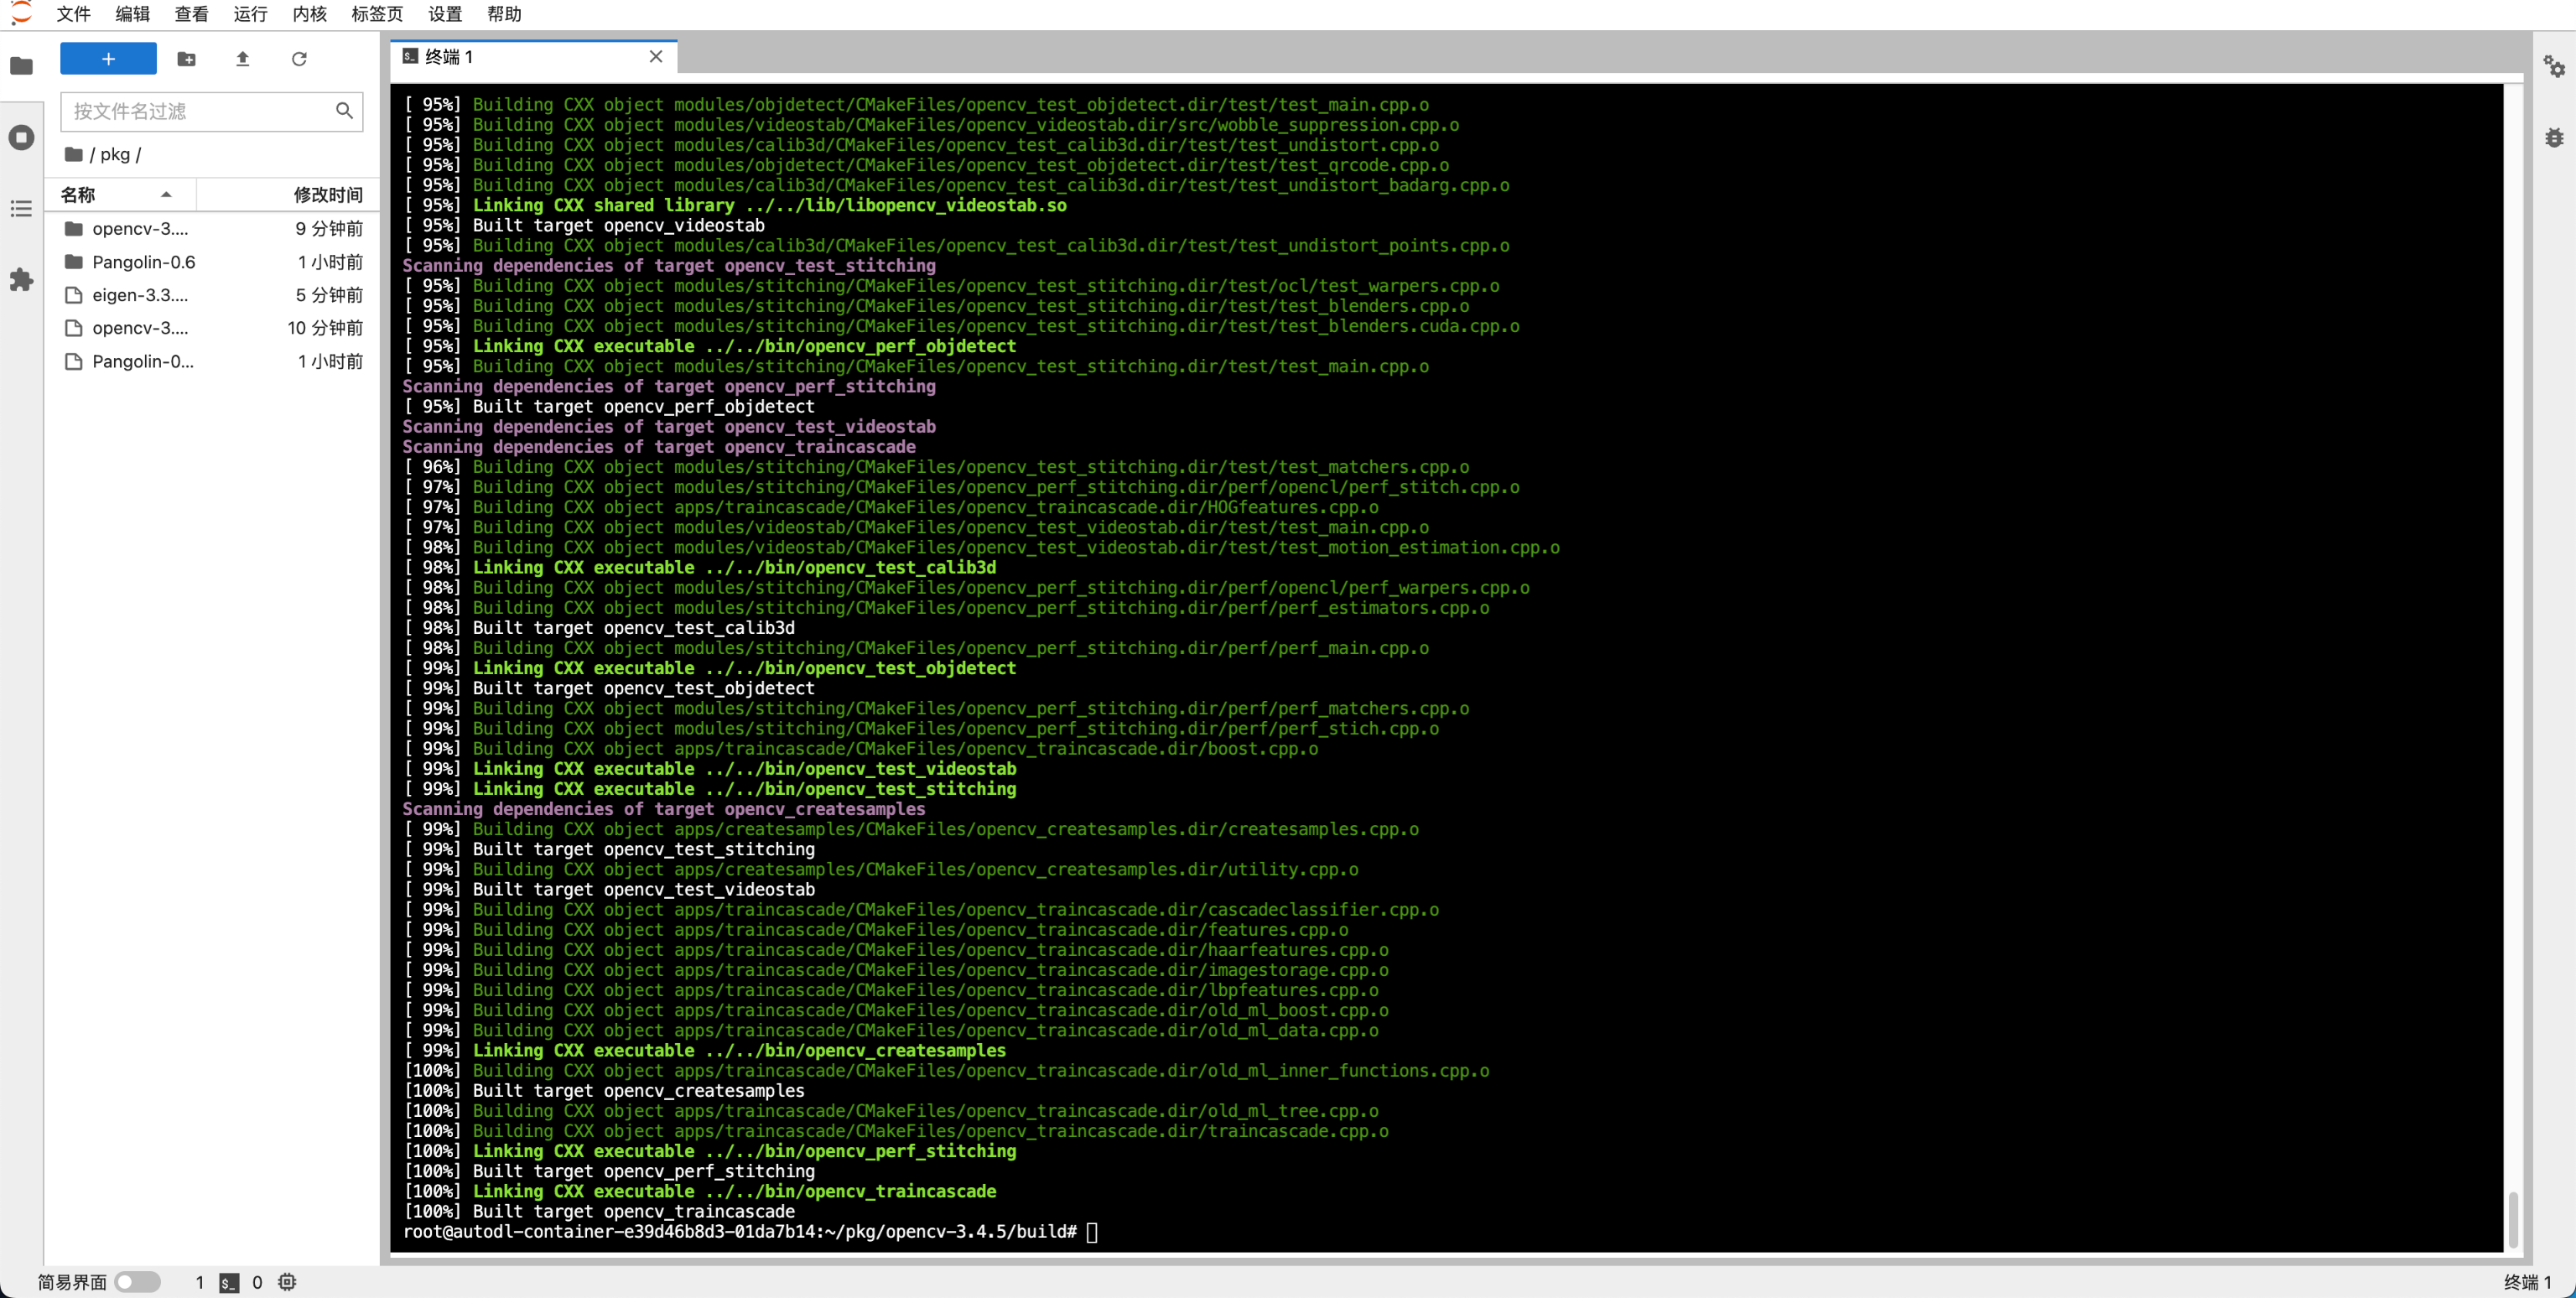The image size is (2576, 1298).
Task: Close the 终端 1 tab
Action: tap(656, 57)
